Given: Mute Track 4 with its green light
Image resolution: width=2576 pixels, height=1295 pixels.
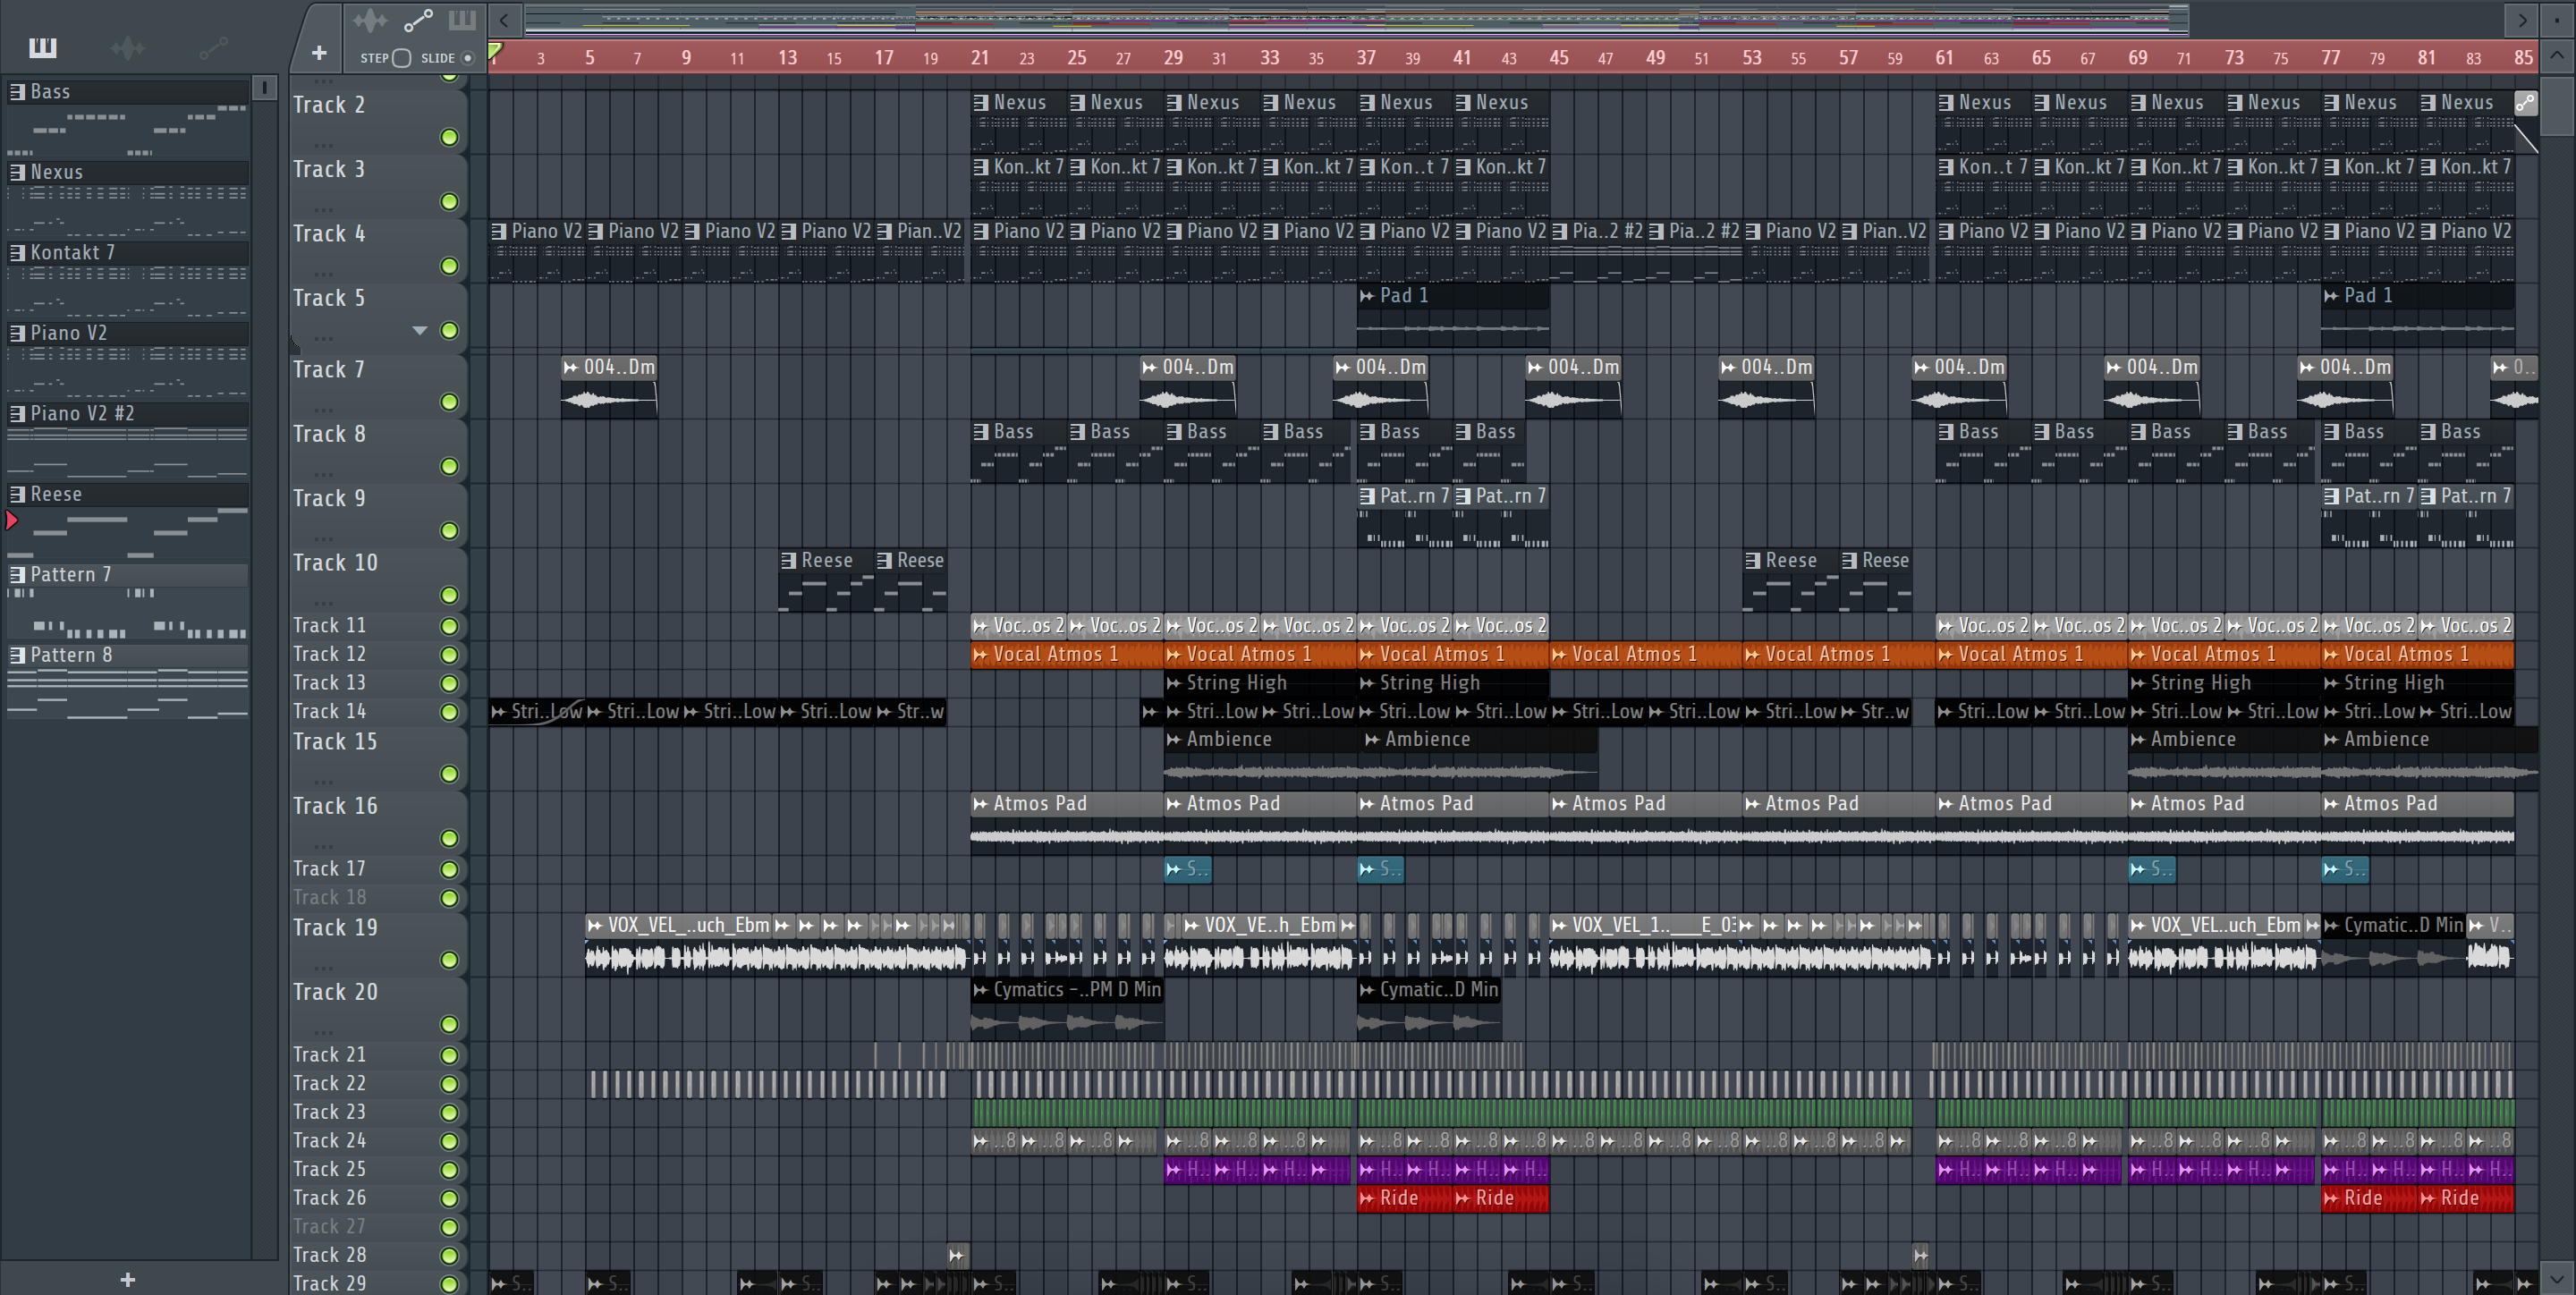Looking at the screenshot, I should 449,266.
